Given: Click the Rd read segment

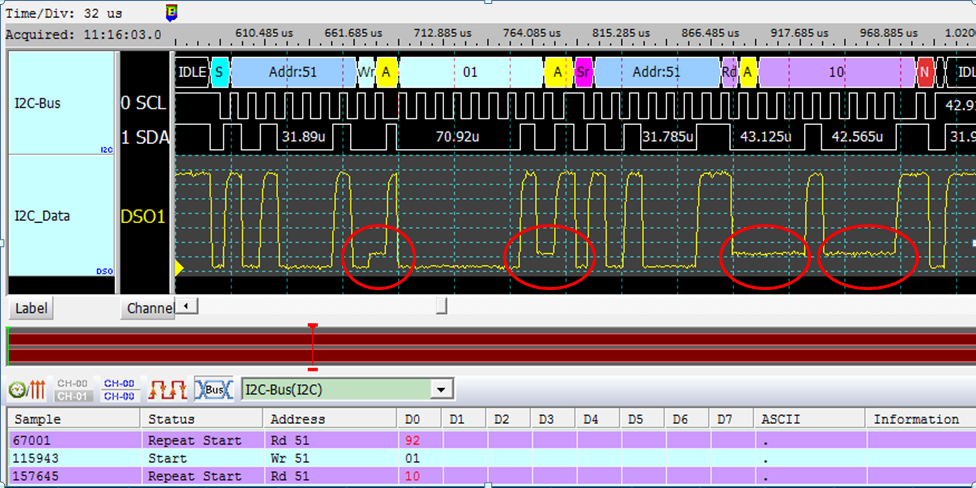Looking at the screenshot, I should coord(730,72).
